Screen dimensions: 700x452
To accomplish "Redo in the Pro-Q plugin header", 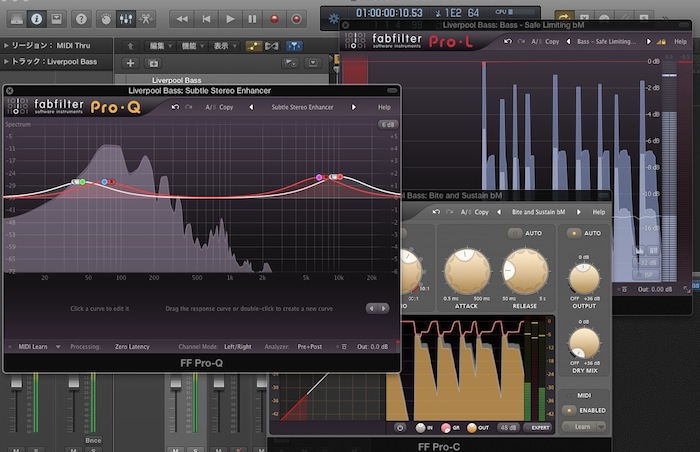I will pyautogui.click(x=189, y=107).
